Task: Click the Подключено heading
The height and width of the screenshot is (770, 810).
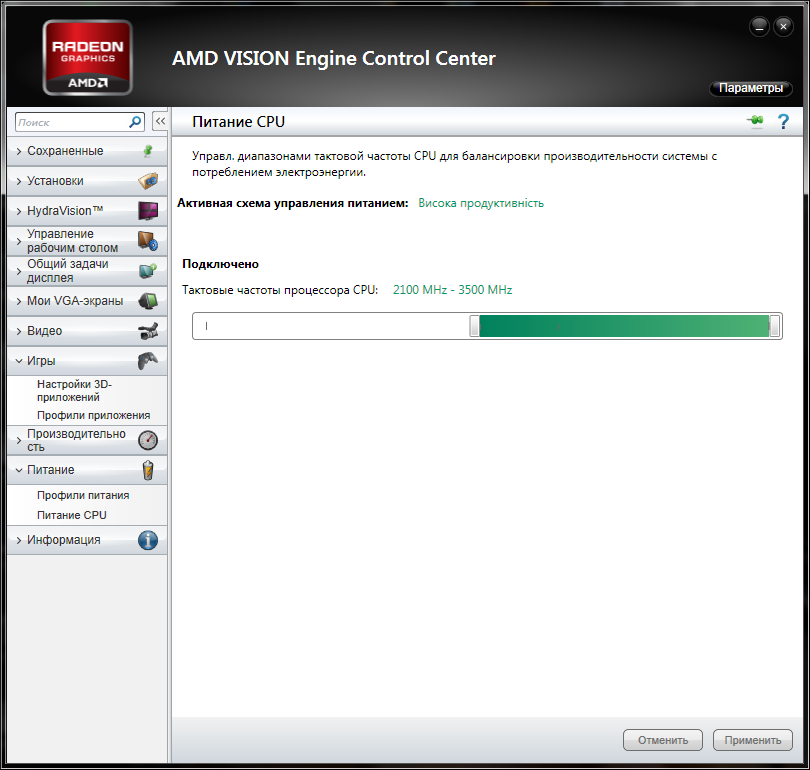Action: (x=221, y=264)
